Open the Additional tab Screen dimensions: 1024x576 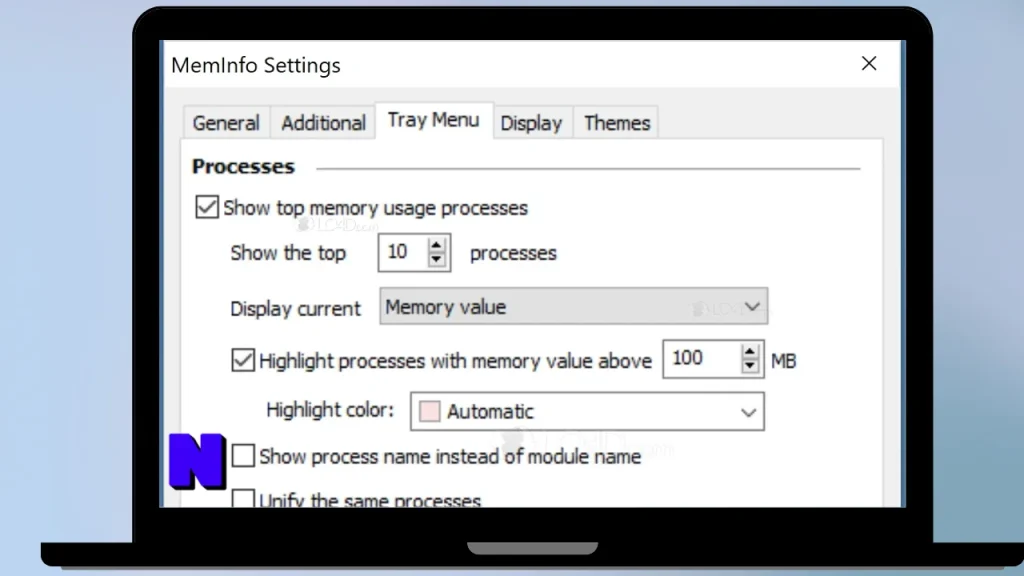[x=323, y=123]
